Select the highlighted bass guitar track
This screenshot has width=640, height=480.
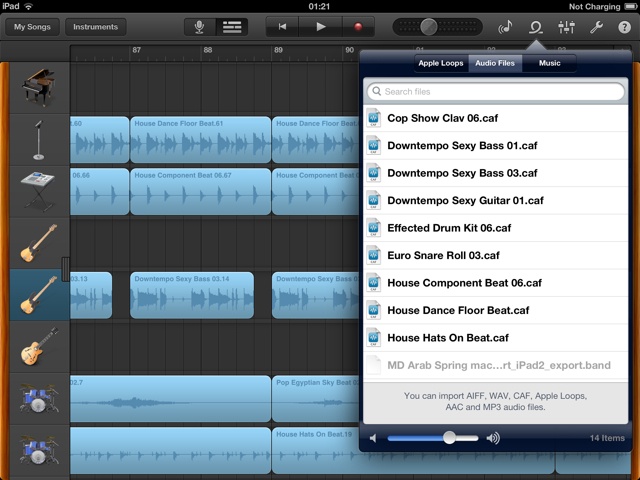(x=39, y=295)
